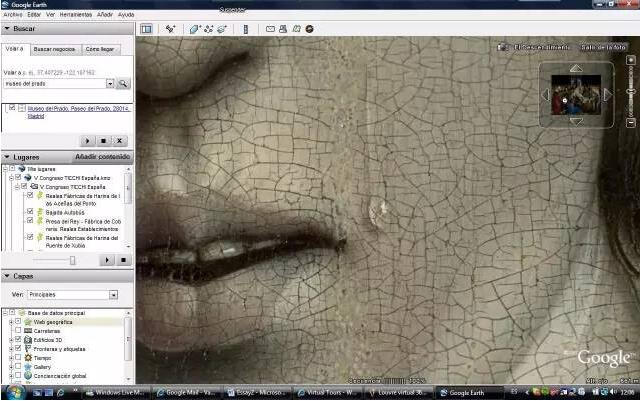The height and width of the screenshot is (401, 640).
Task: Zoom out with the minus button
Action: pyautogui.click(x=631, y=122)
